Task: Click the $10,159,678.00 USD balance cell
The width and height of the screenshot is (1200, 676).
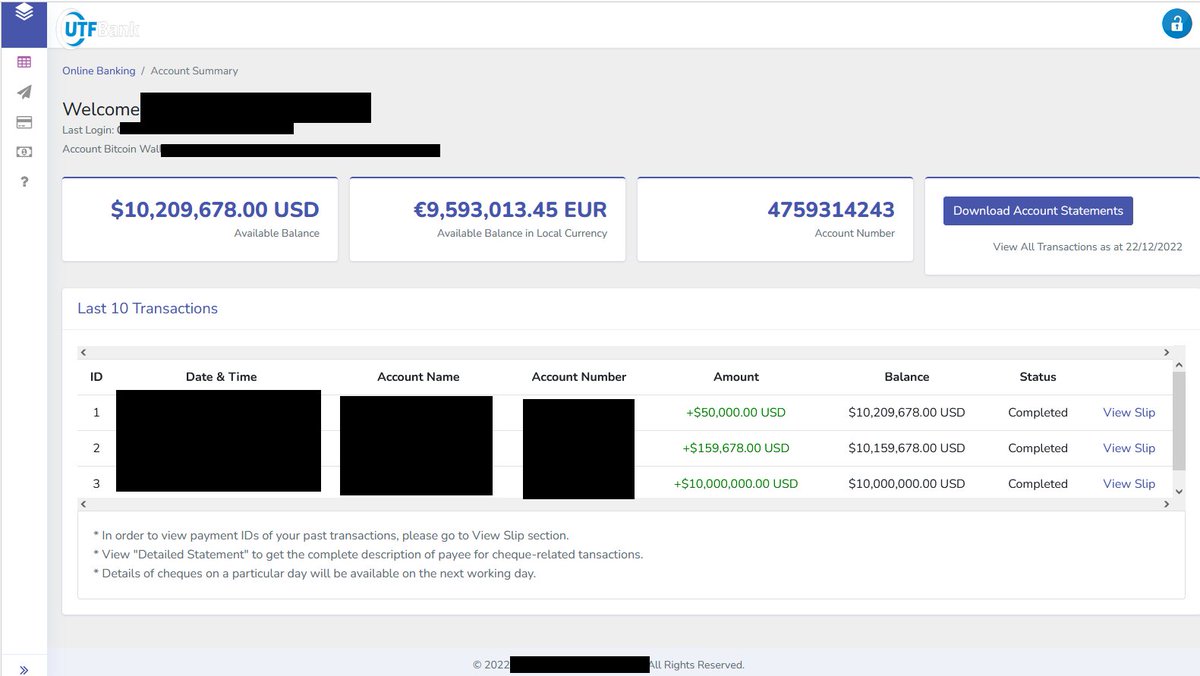Action: pyautogui.click(x=907, y=448)
